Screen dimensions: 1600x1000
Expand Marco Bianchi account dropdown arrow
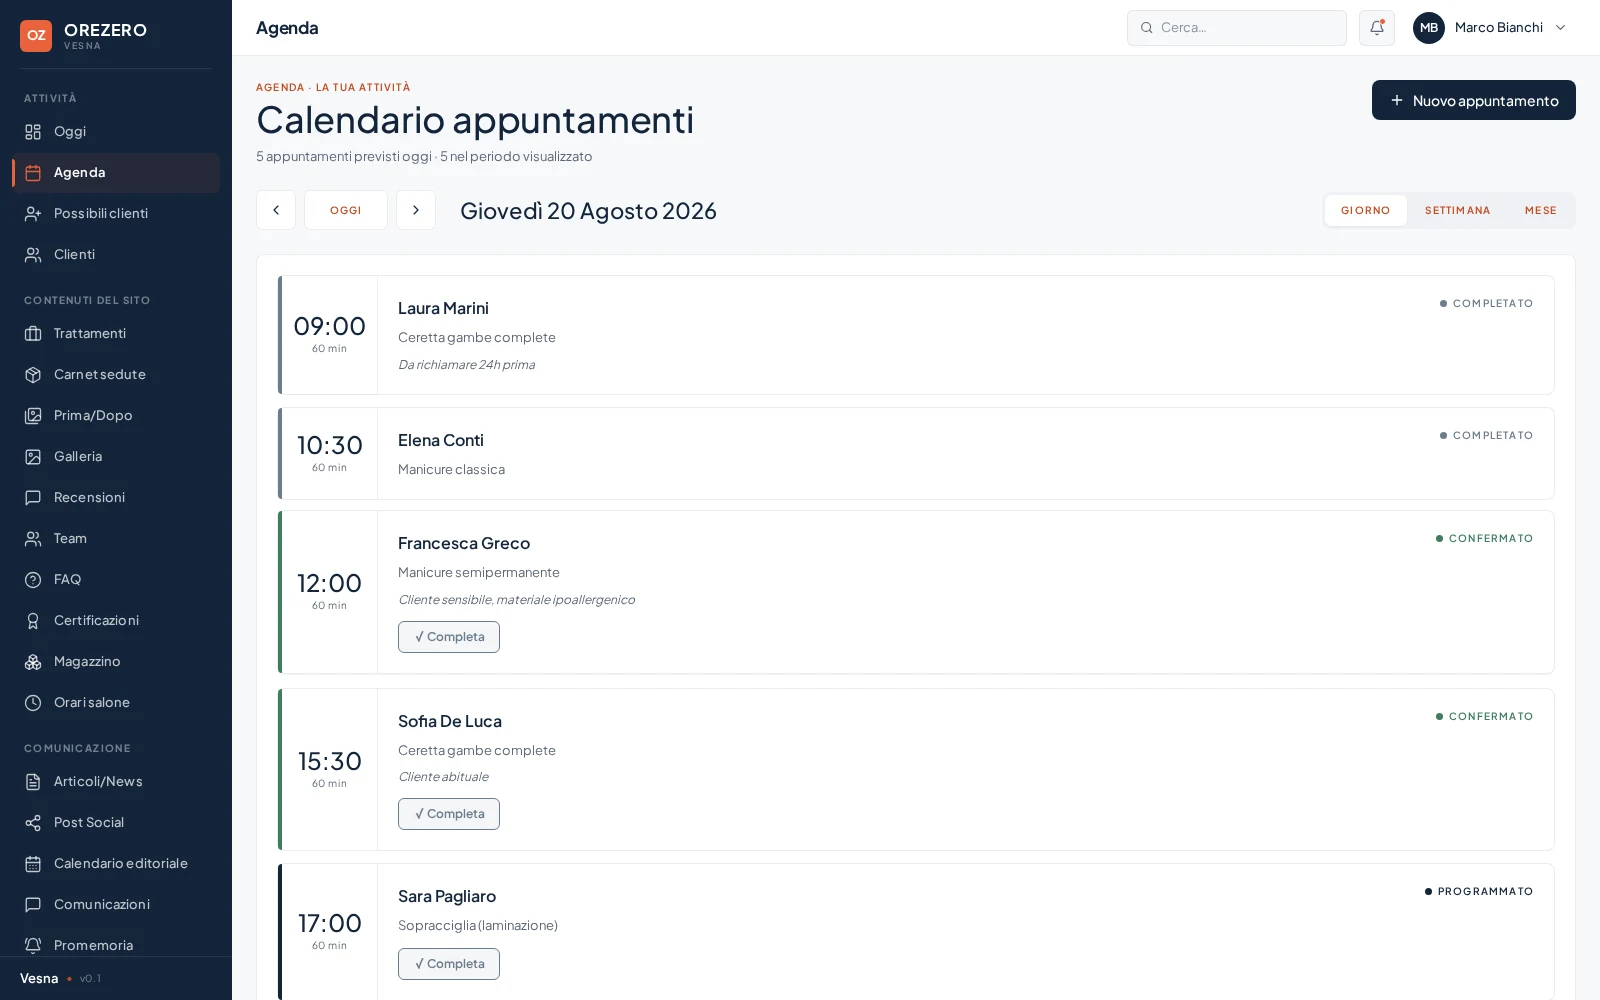pyautogui.click(x=1560, y=28)
